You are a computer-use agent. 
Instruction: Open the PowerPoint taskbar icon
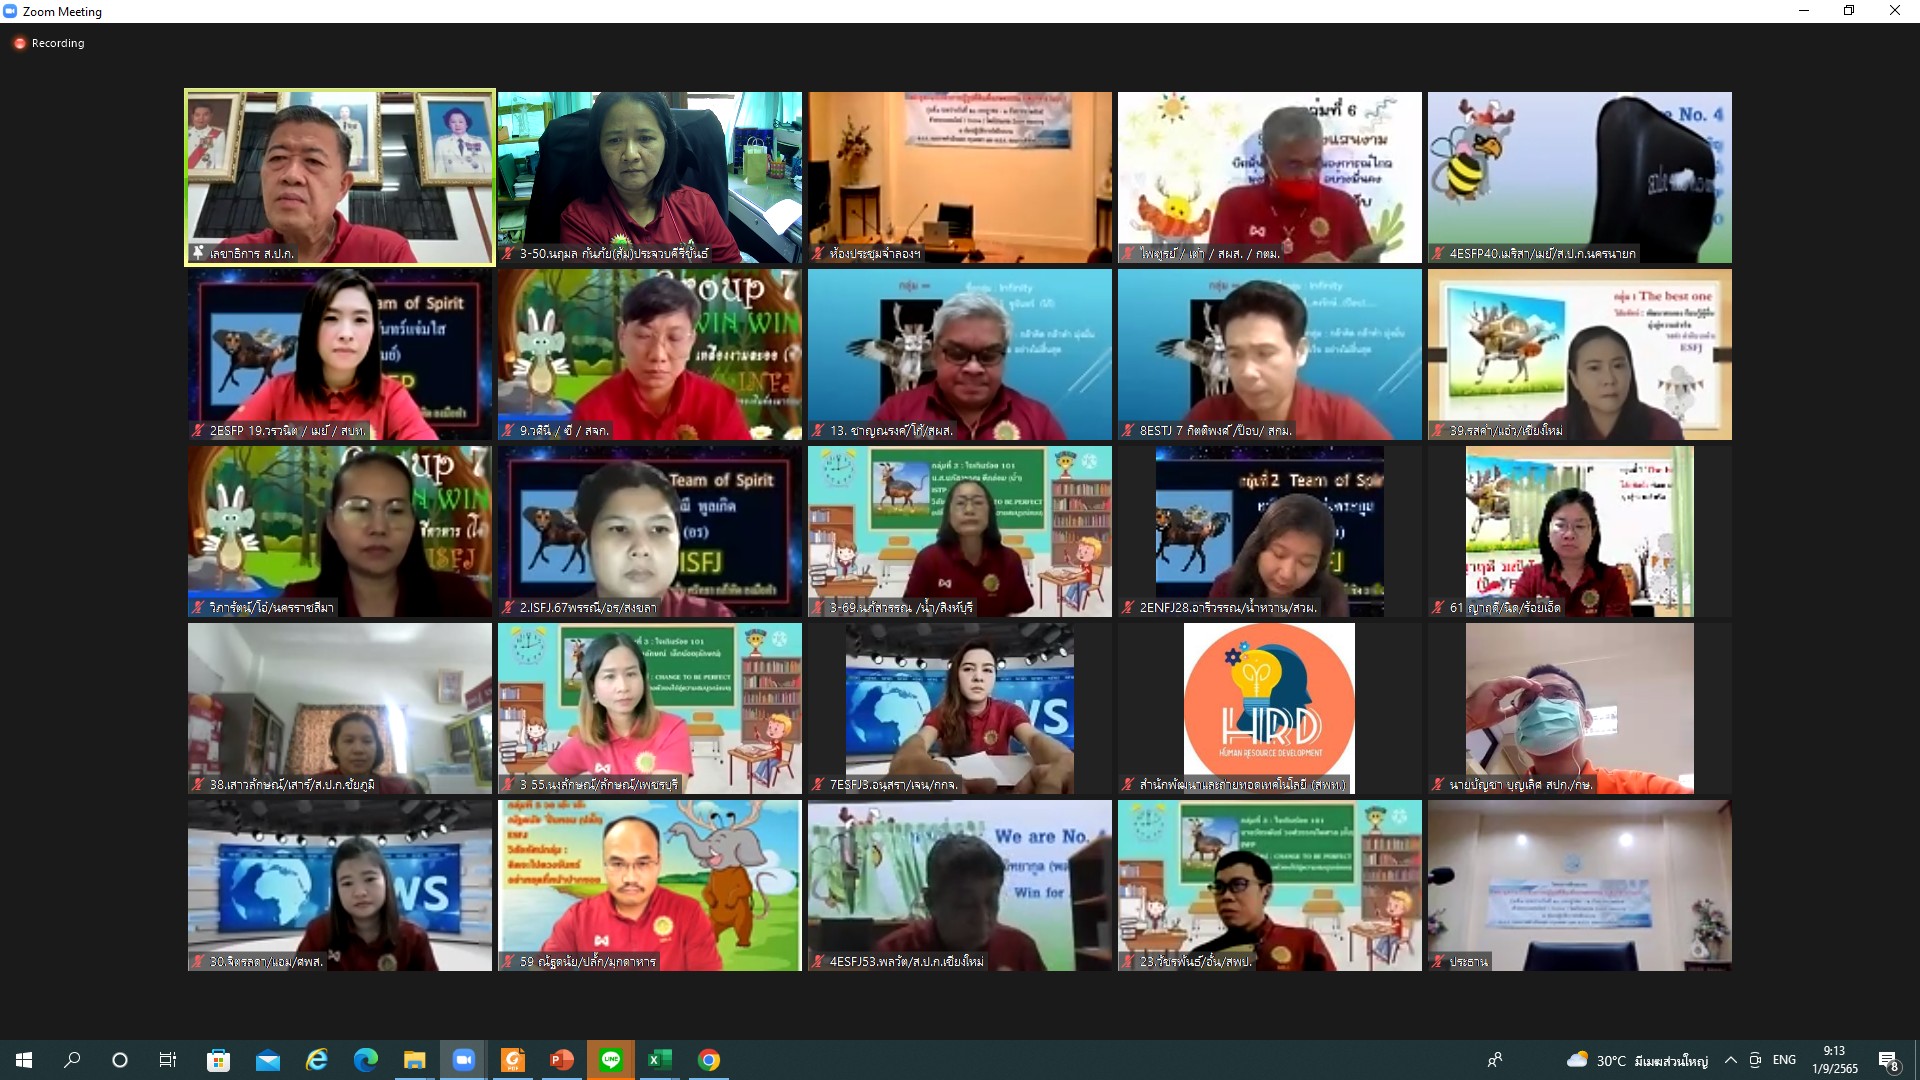562,1060
